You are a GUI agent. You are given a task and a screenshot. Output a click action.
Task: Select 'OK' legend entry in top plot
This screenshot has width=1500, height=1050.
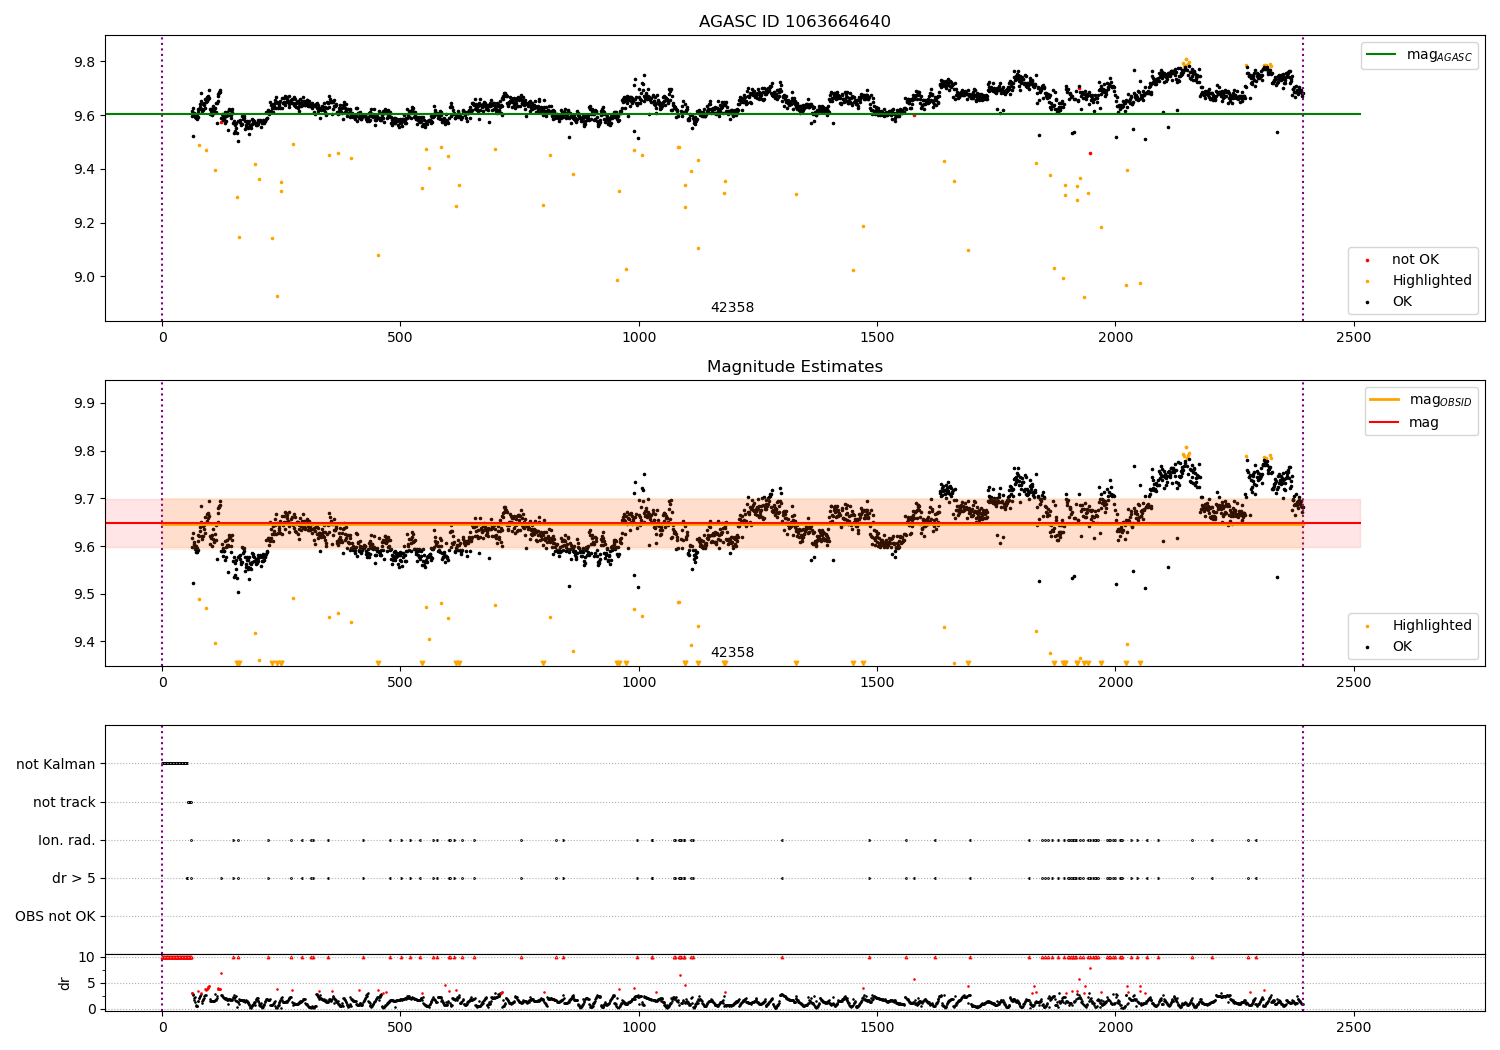1402,302
